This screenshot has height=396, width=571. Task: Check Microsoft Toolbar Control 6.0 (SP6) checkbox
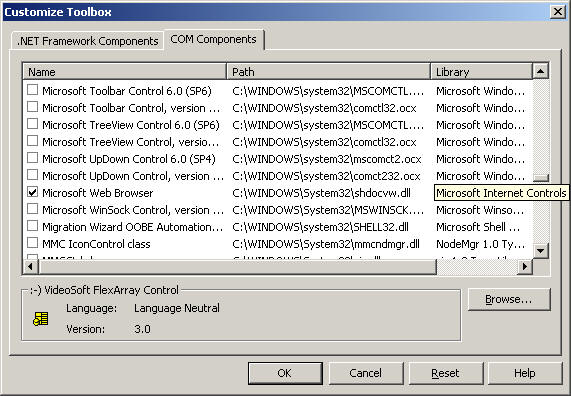tap(32, 90)
